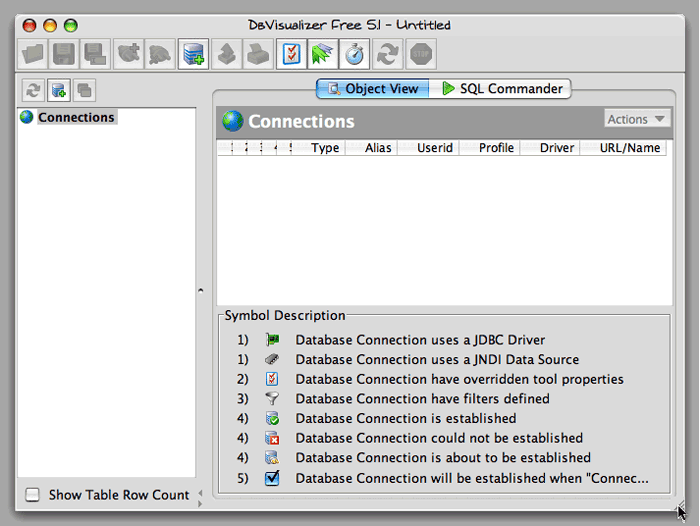Image resolution: width=700 pixels, height=526 pixels.
Task: Click the open folder toolbar icon
Action: [x=33, y=54]
